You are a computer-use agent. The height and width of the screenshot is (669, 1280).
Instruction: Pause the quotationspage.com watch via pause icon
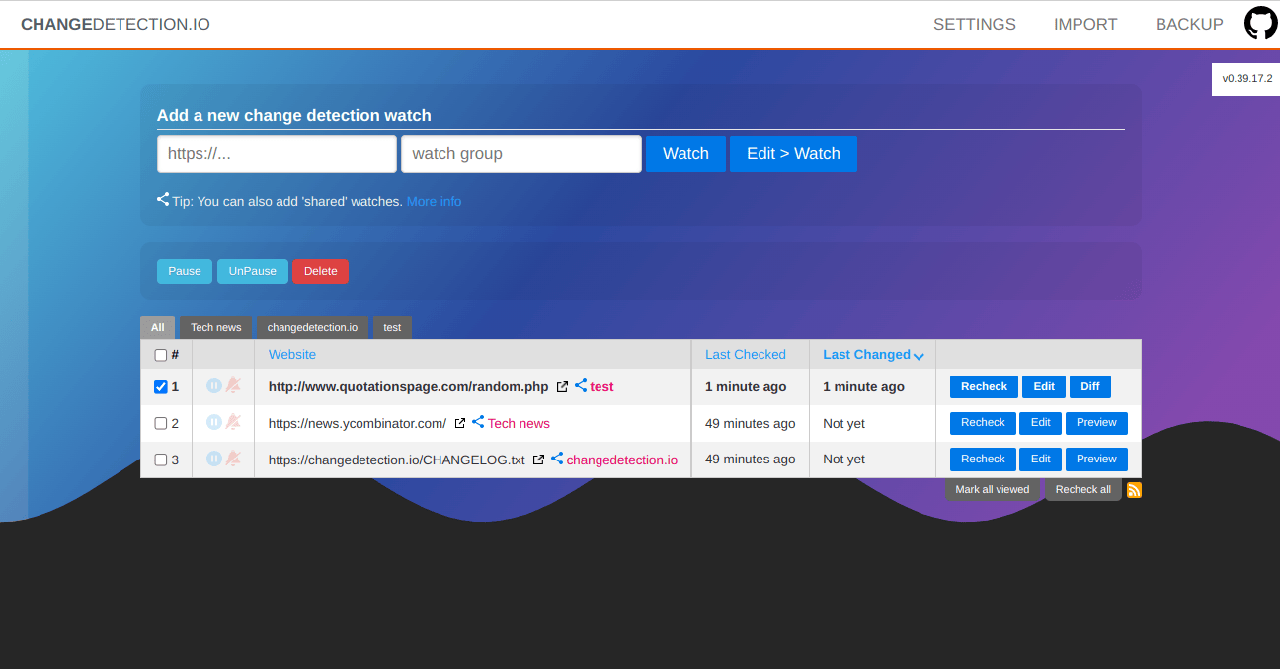click(x=214, y=386)
